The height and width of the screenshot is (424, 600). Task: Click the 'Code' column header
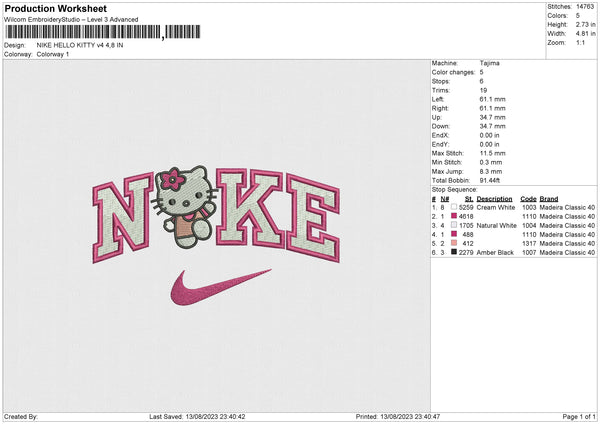tap(528, 199)
